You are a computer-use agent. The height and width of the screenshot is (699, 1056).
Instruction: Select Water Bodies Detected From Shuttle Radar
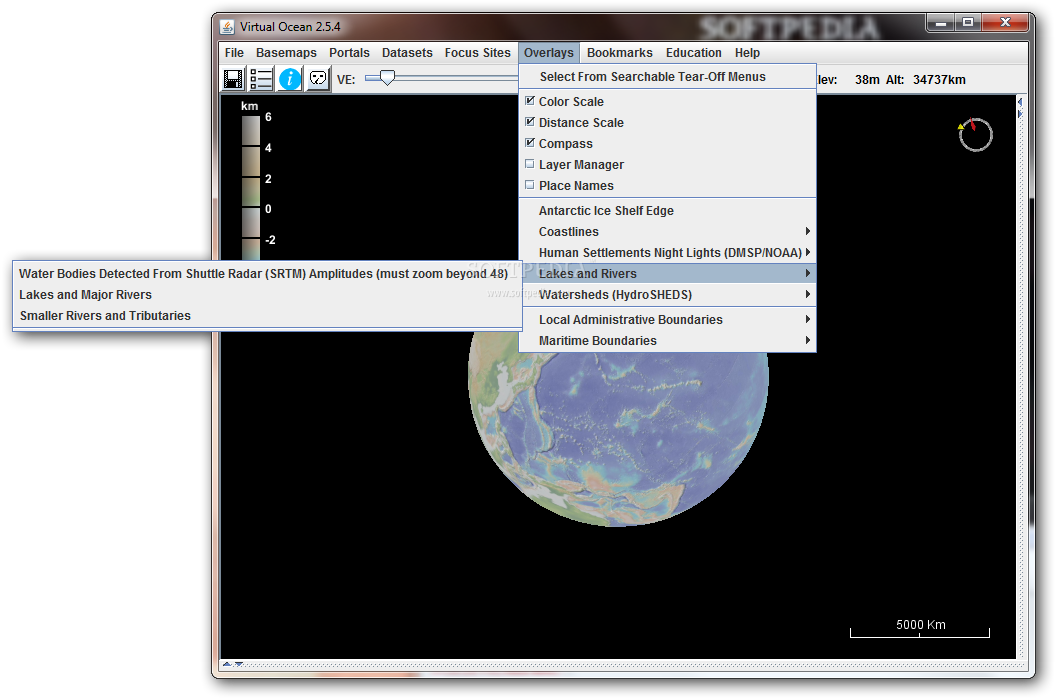point(267,273)
